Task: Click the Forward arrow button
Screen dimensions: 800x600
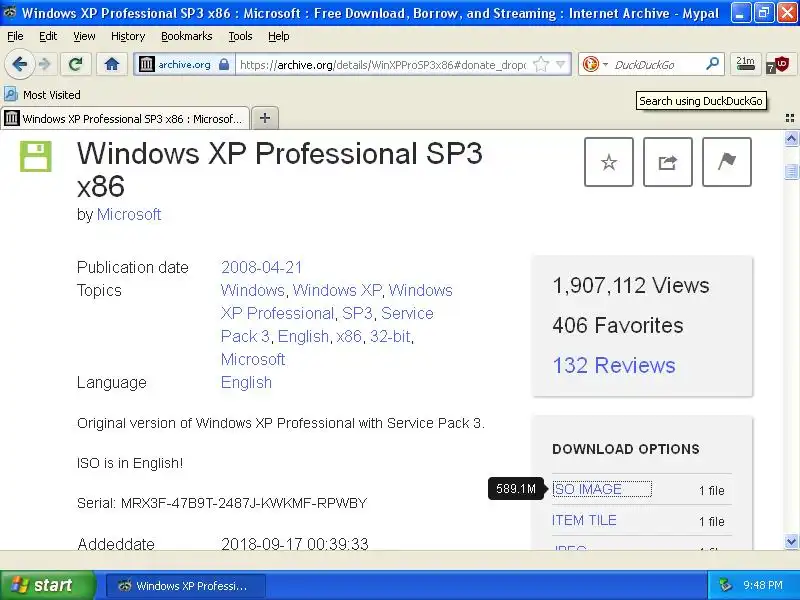Action: click(x=45, y=64)
